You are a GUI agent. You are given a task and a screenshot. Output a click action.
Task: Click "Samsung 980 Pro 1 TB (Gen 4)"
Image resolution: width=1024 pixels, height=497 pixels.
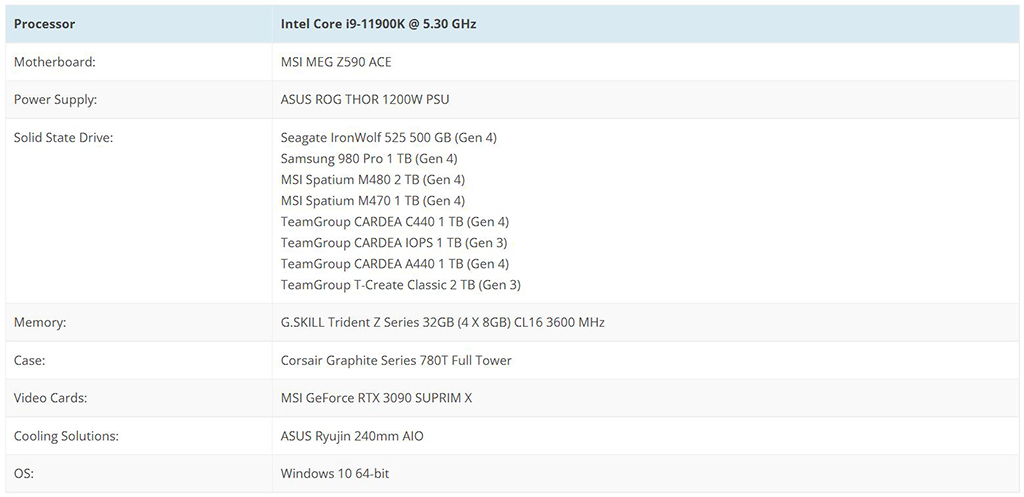(x=369, y=159)
